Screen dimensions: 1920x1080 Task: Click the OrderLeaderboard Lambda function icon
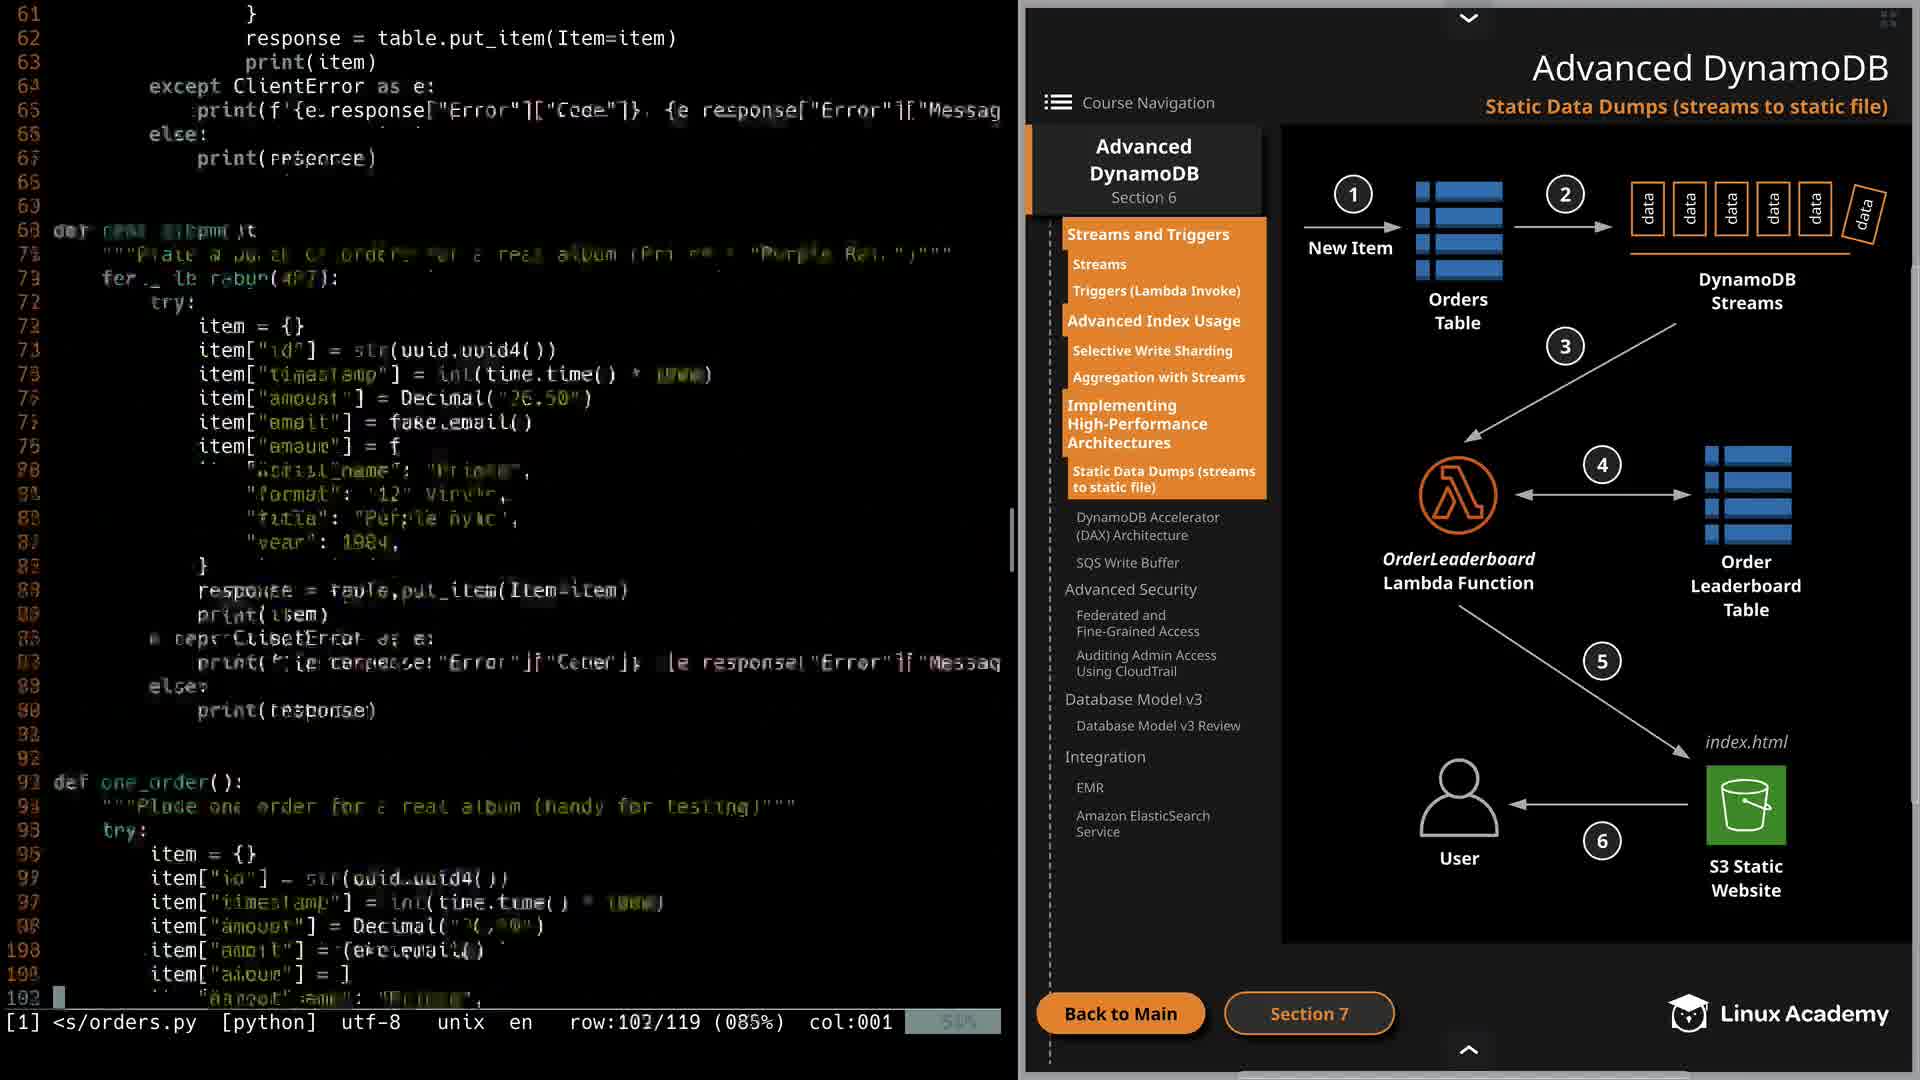(1457, 495)
